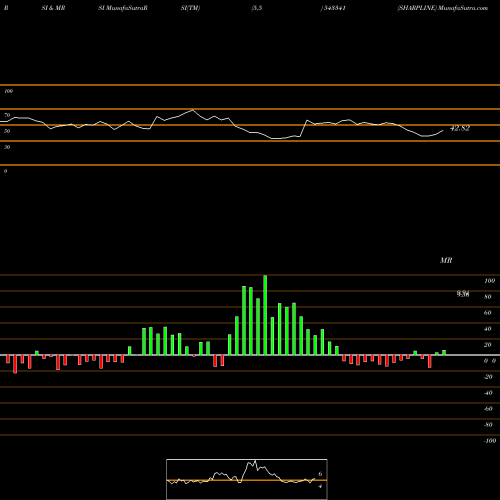The height and width of the screenshot is (500, 500).
Task: Click the SI(TM) header text
Action: pyautogui.click(x=190, y=8)
